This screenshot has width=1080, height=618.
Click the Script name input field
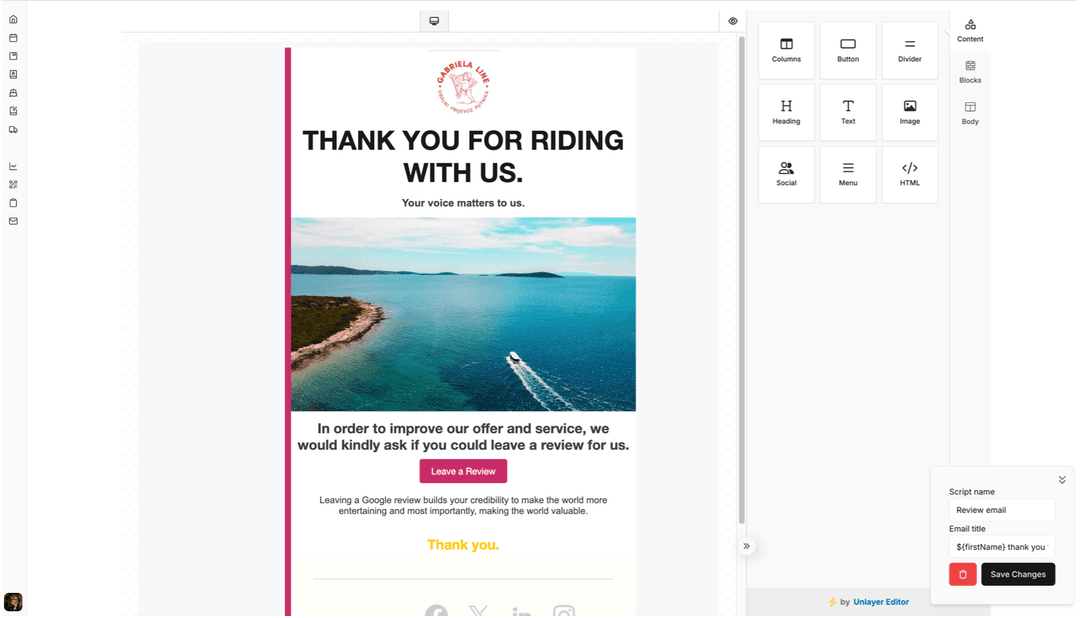(x=1001, y=510)
